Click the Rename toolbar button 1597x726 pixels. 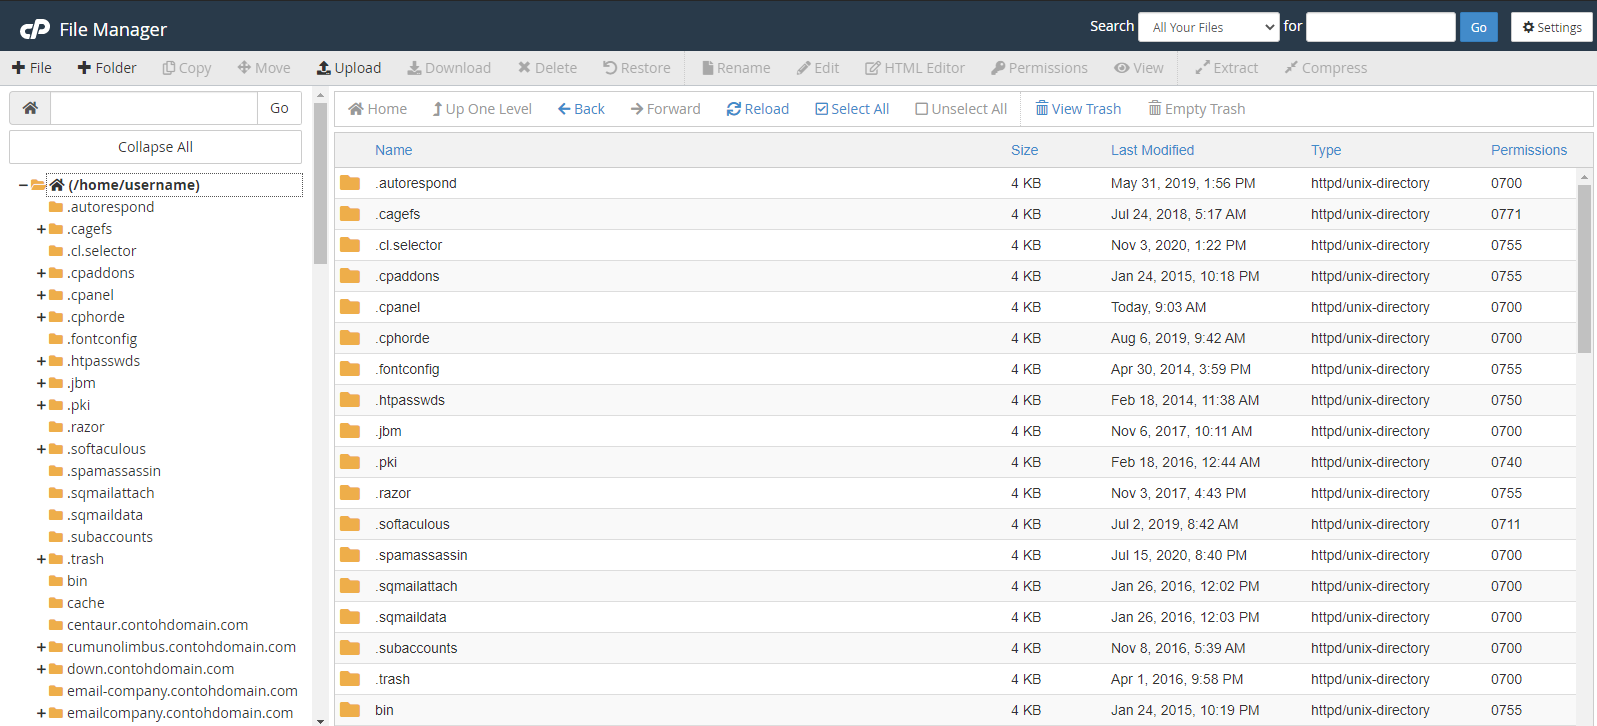(x=736, y=68)
